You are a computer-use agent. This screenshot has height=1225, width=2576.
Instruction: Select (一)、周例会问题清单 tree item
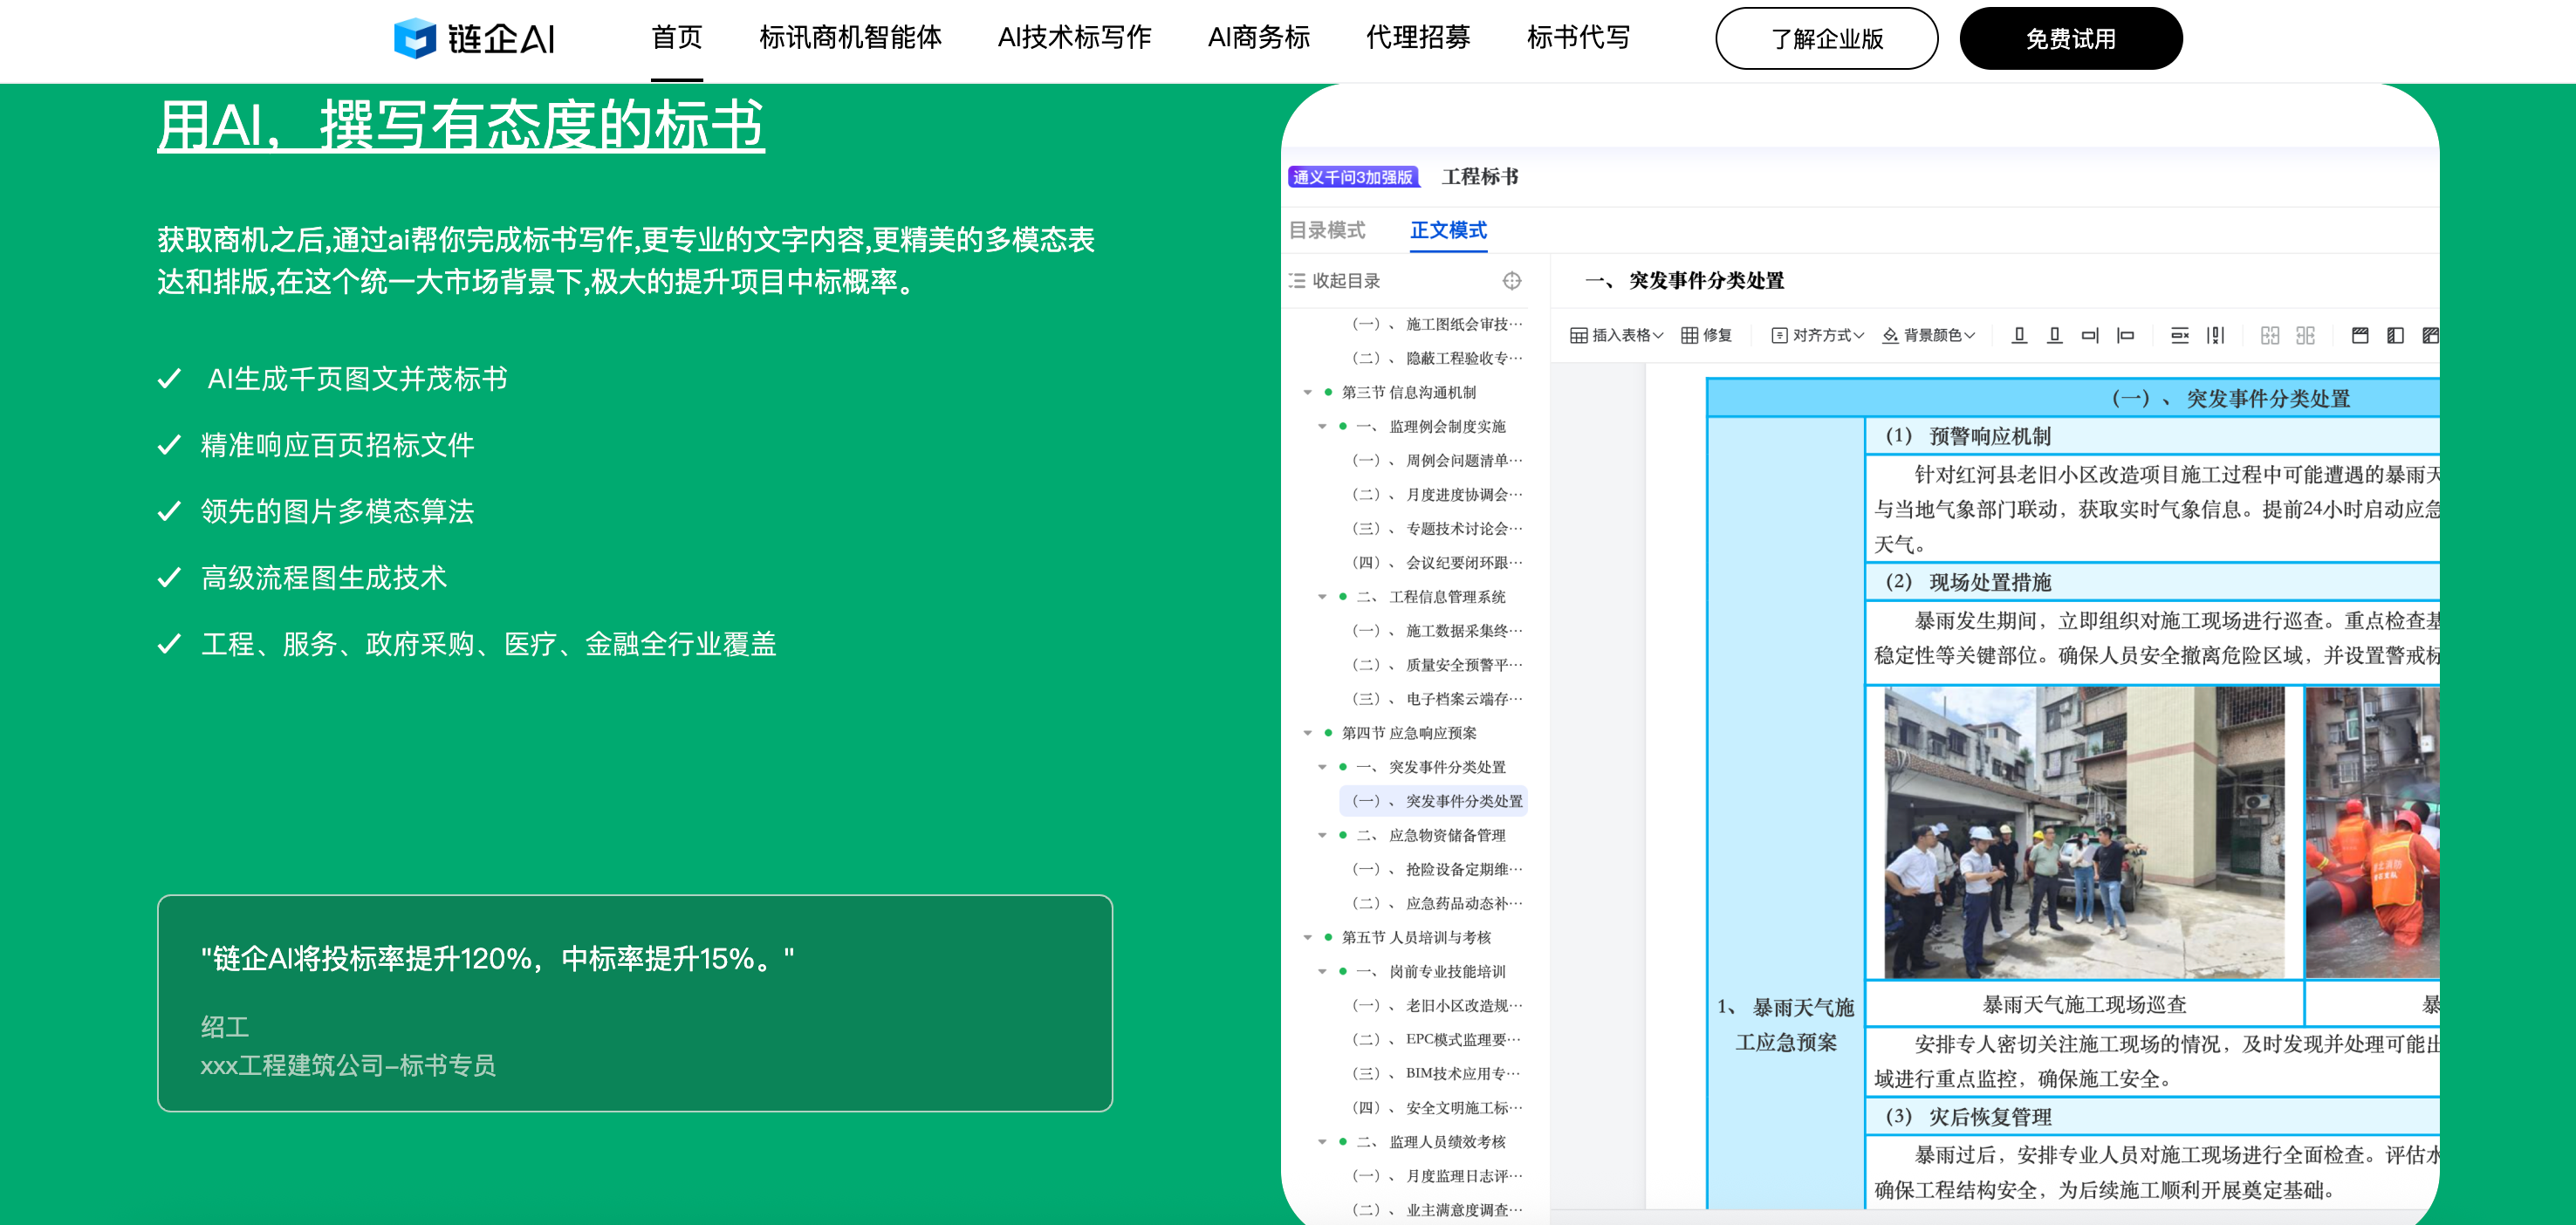click(1437, 461)
